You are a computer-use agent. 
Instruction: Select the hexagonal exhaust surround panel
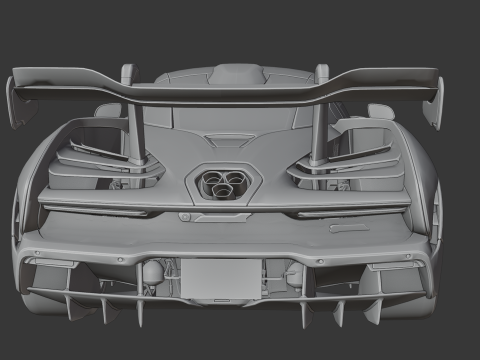224,184
